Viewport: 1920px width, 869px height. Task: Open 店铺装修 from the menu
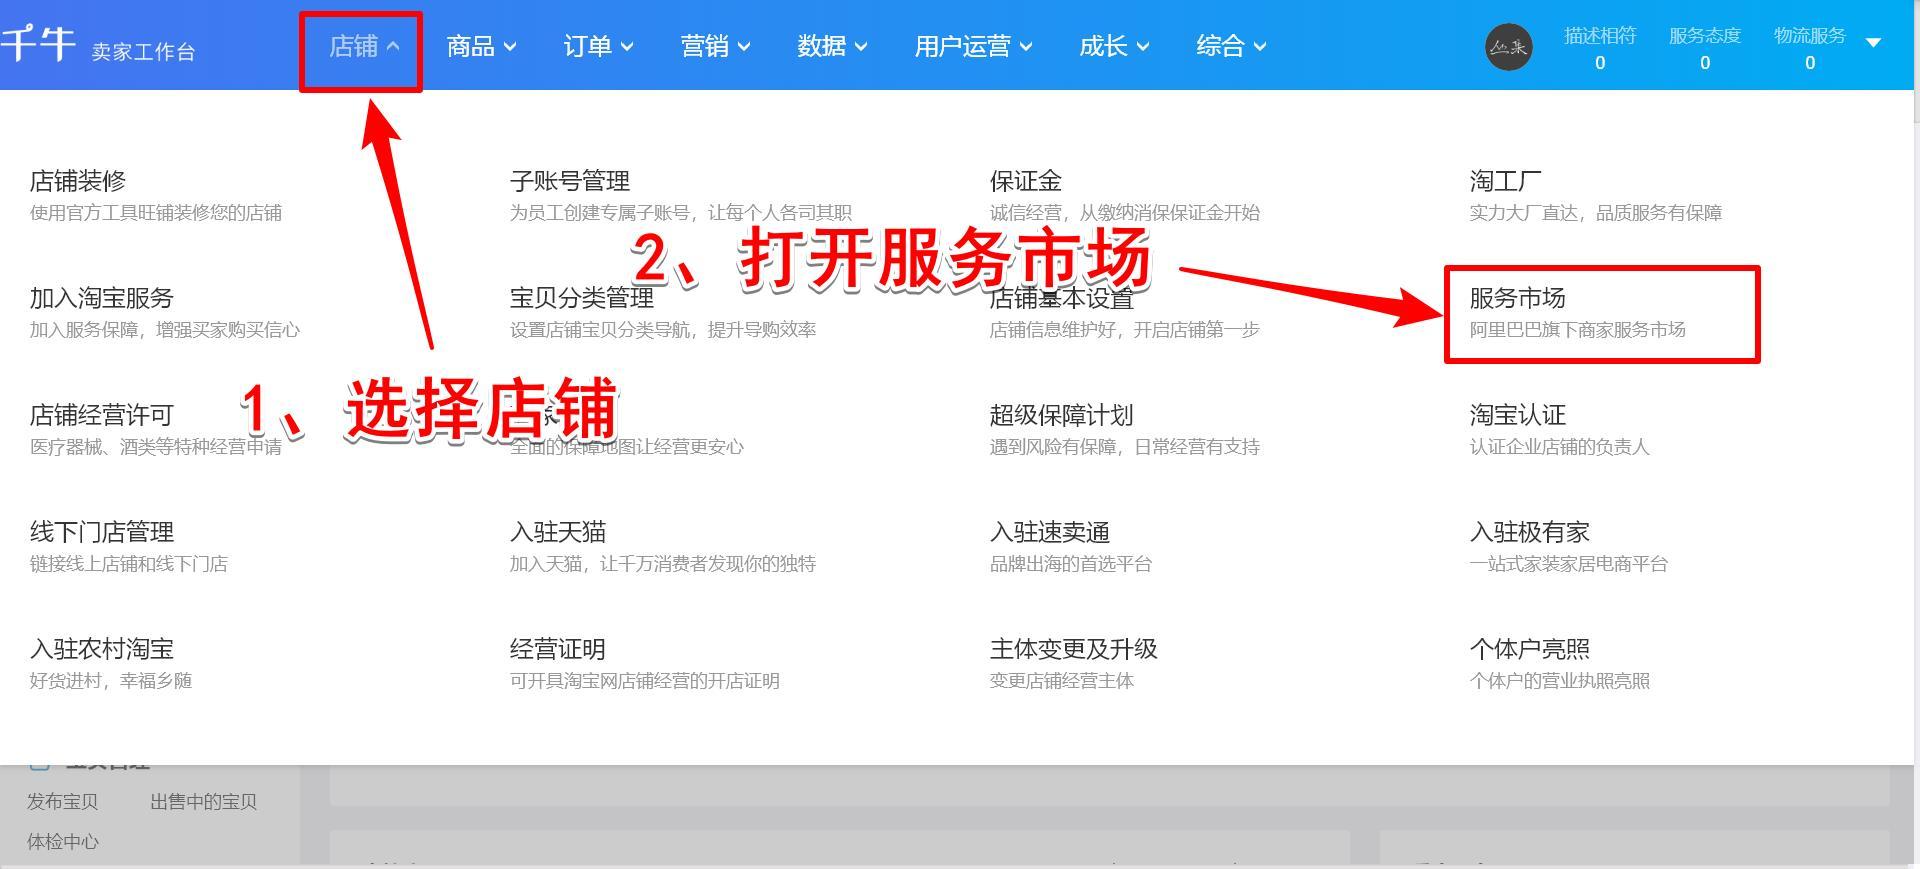[78, 181]
